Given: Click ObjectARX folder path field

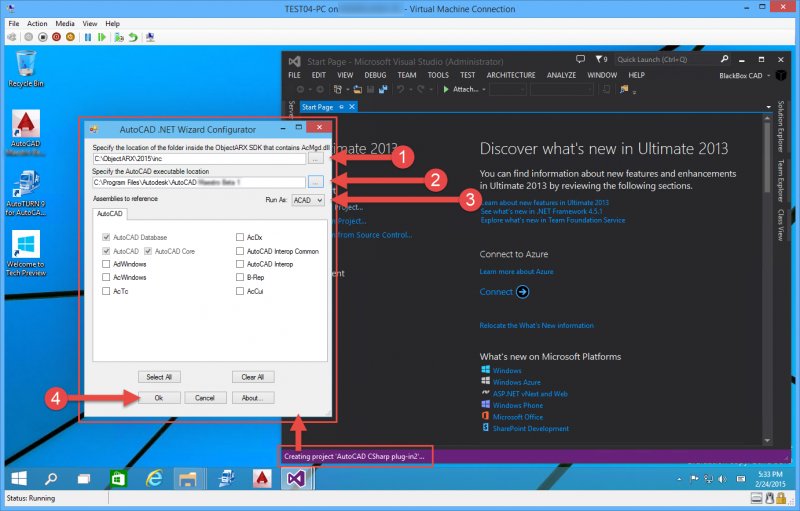Looking at the screenshot, I should click(199, 159).
